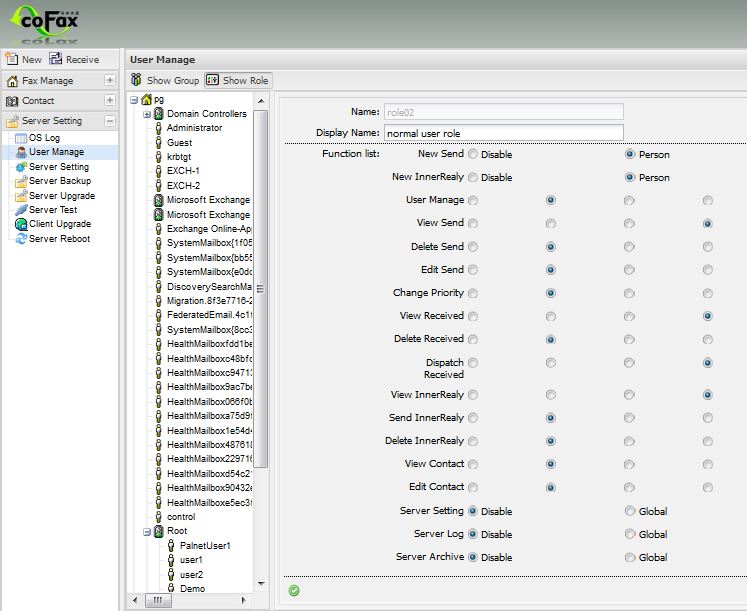
Task: Click the Receive fax icon
Action: (56, 59)
